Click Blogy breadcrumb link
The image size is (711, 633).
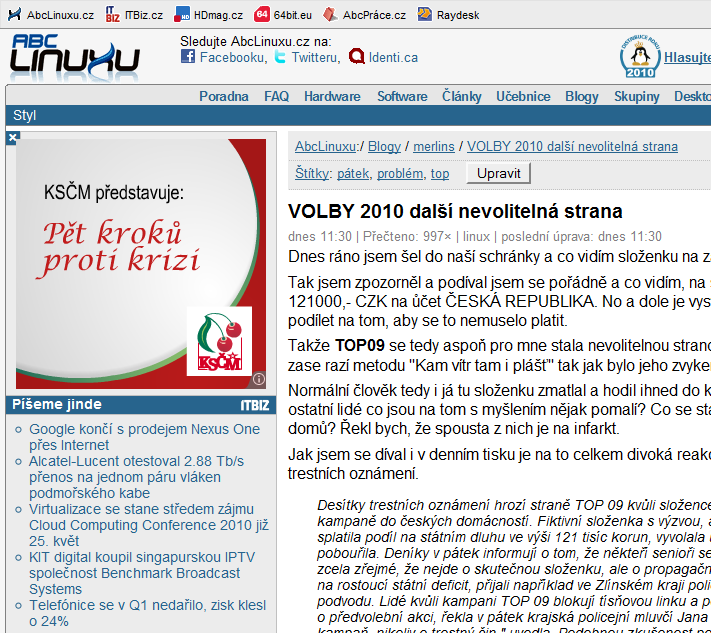(x=384, y=146)
